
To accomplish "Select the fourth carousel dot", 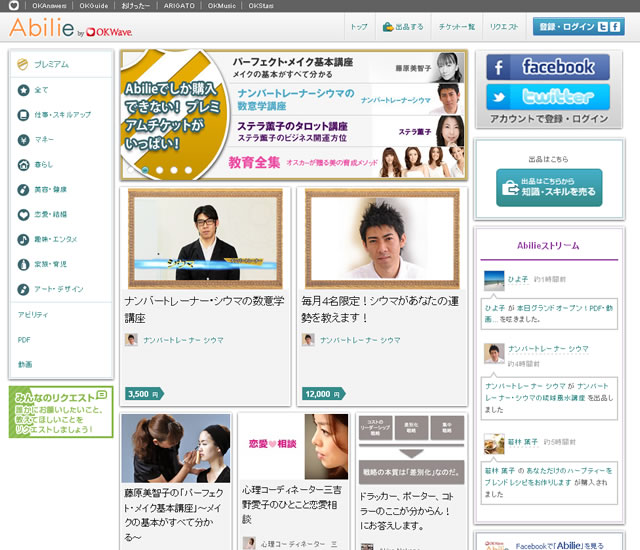I will click(174, 170).
